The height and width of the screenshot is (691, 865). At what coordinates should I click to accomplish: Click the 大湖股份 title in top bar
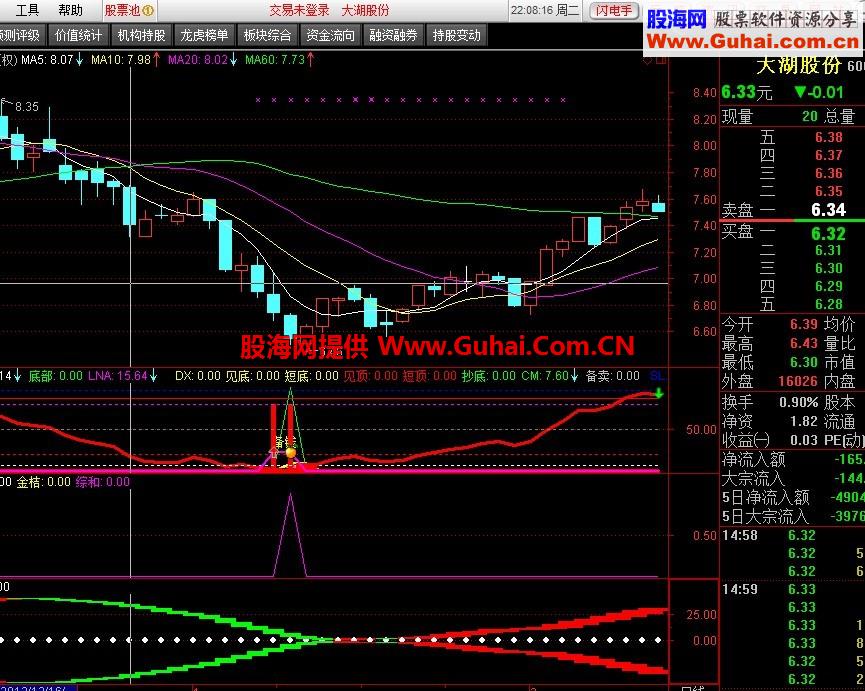click(x=365, y=10)
